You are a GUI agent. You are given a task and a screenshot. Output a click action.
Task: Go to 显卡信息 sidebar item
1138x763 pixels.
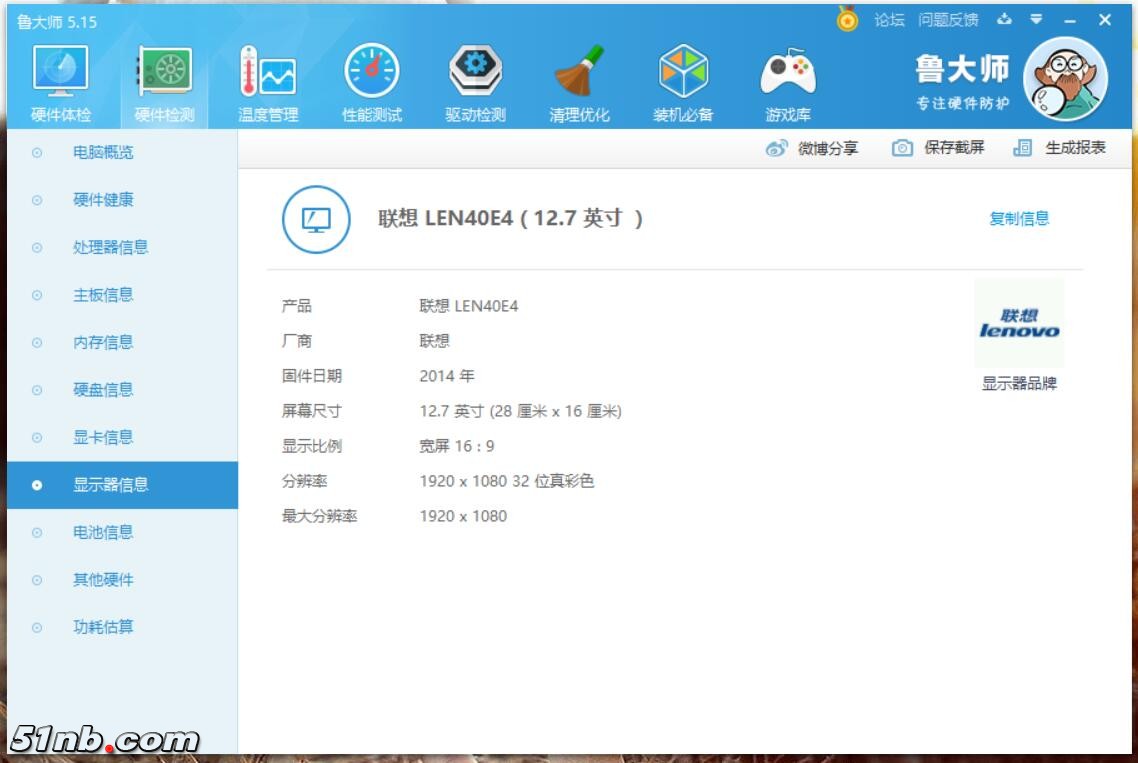click(103, 437)
